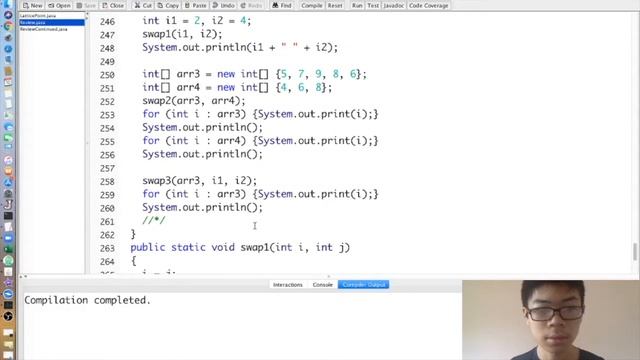The height and width of the screenshot is (360, 640).
Task: Select Review.java in the file list
Action: pyautogui.click(x=52, y=22)
